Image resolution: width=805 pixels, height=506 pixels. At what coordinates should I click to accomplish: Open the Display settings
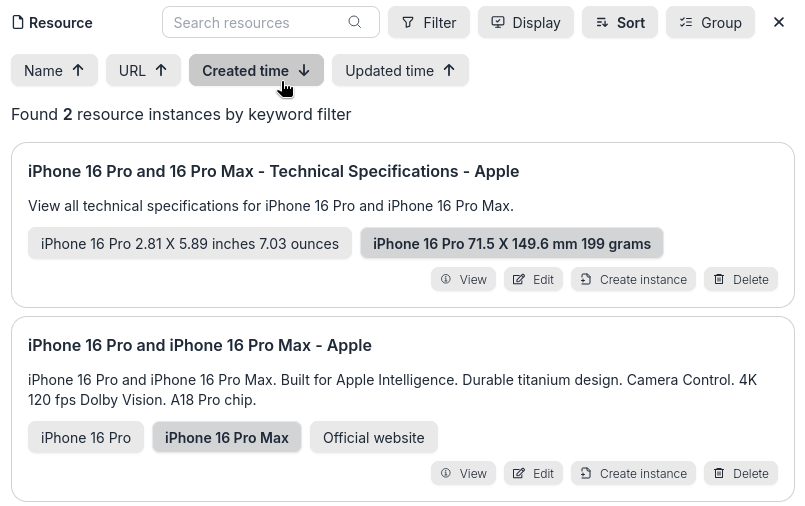click(526, 22)
